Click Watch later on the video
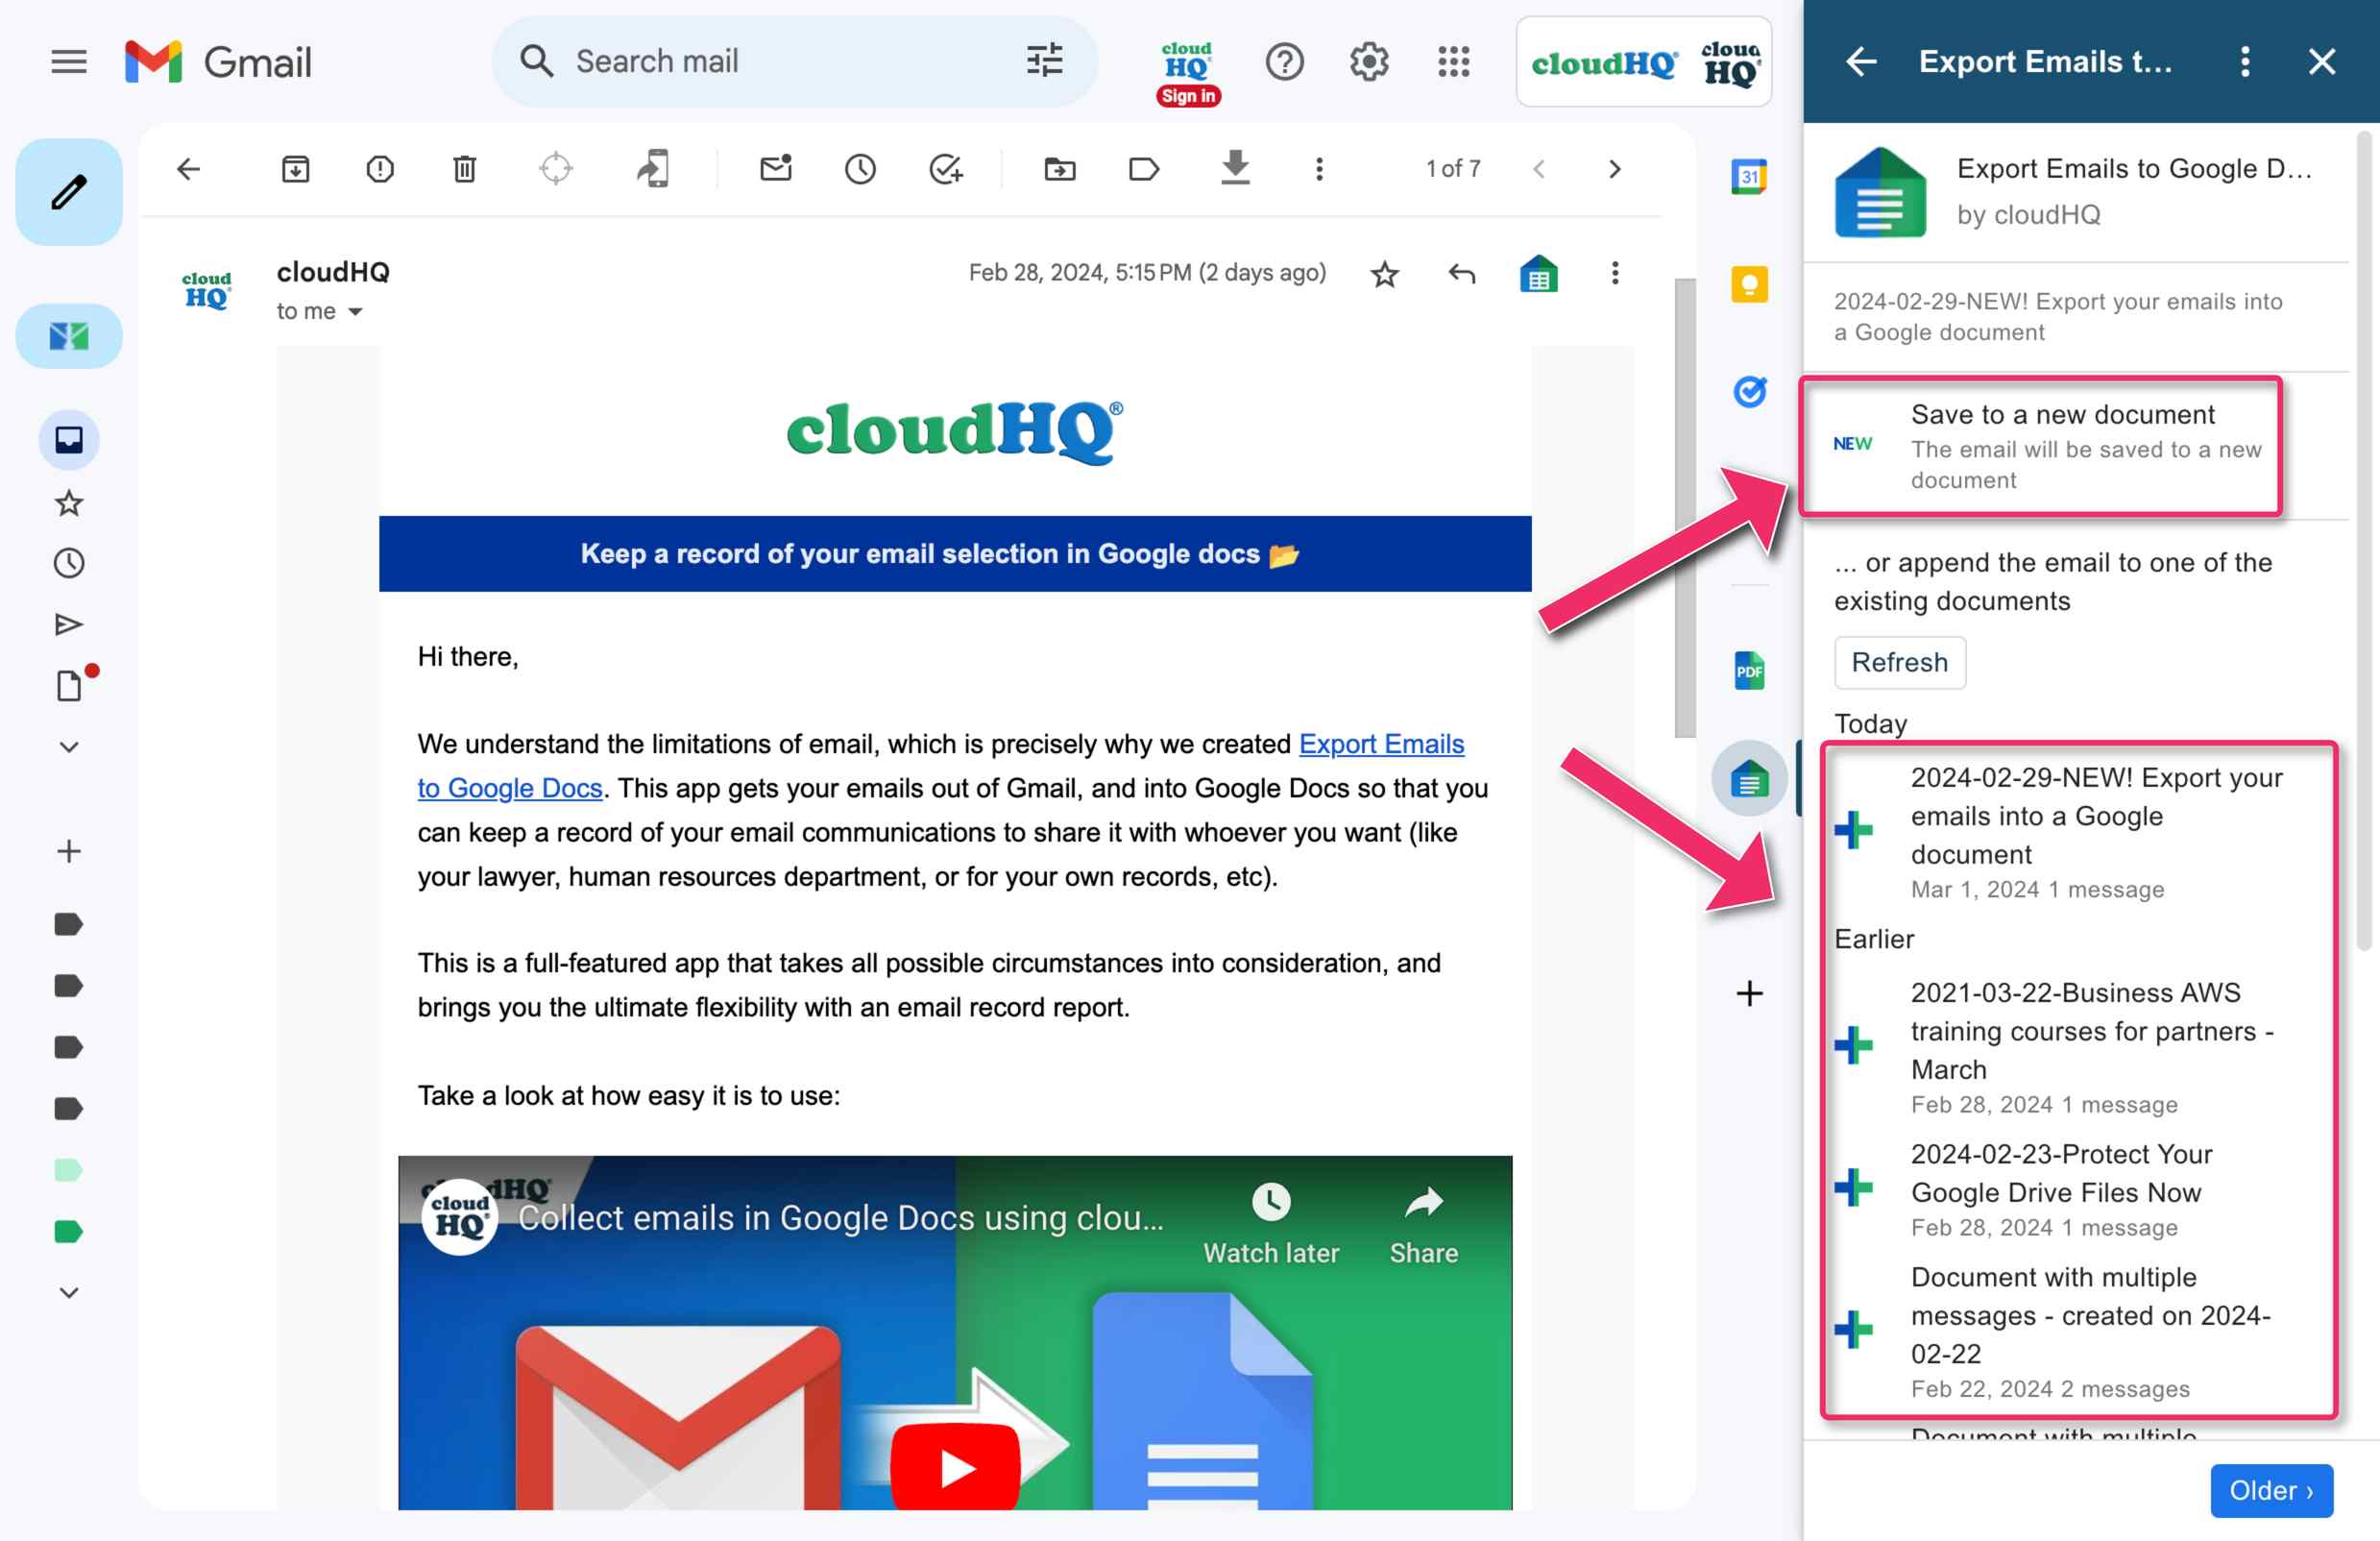 coord(1270,1224)
